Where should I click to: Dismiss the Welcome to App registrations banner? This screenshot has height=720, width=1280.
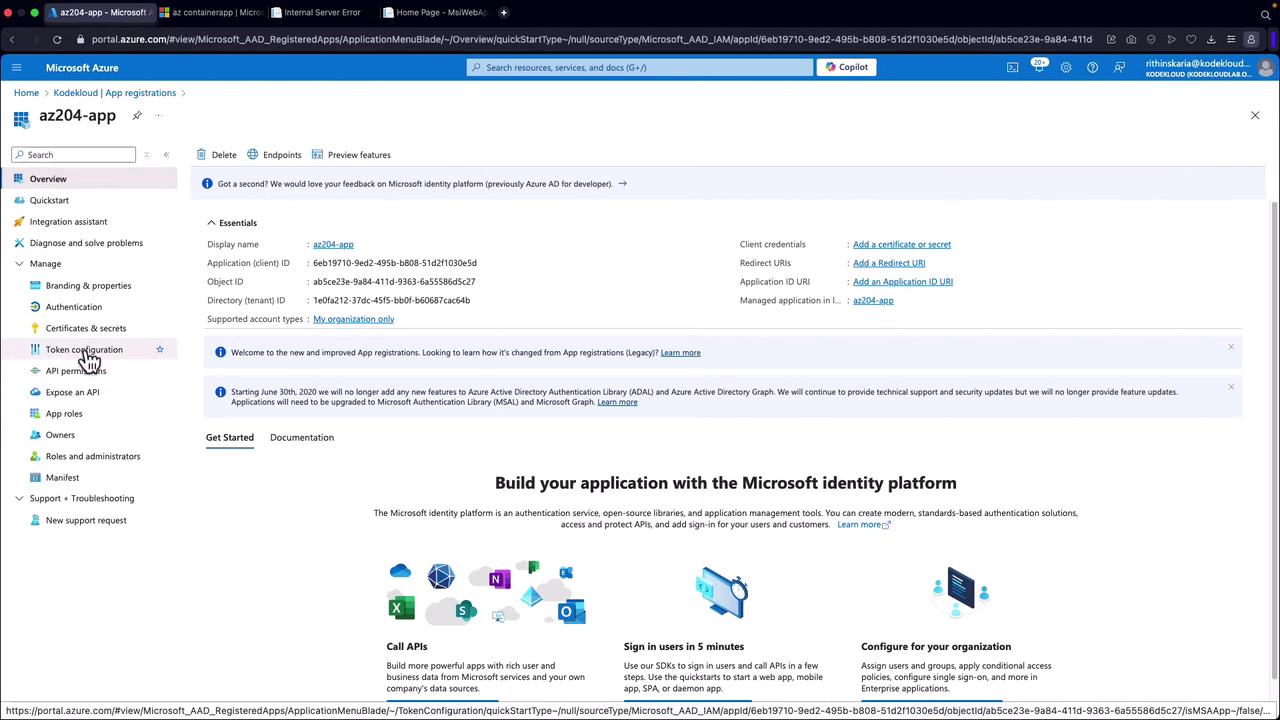1231,347
